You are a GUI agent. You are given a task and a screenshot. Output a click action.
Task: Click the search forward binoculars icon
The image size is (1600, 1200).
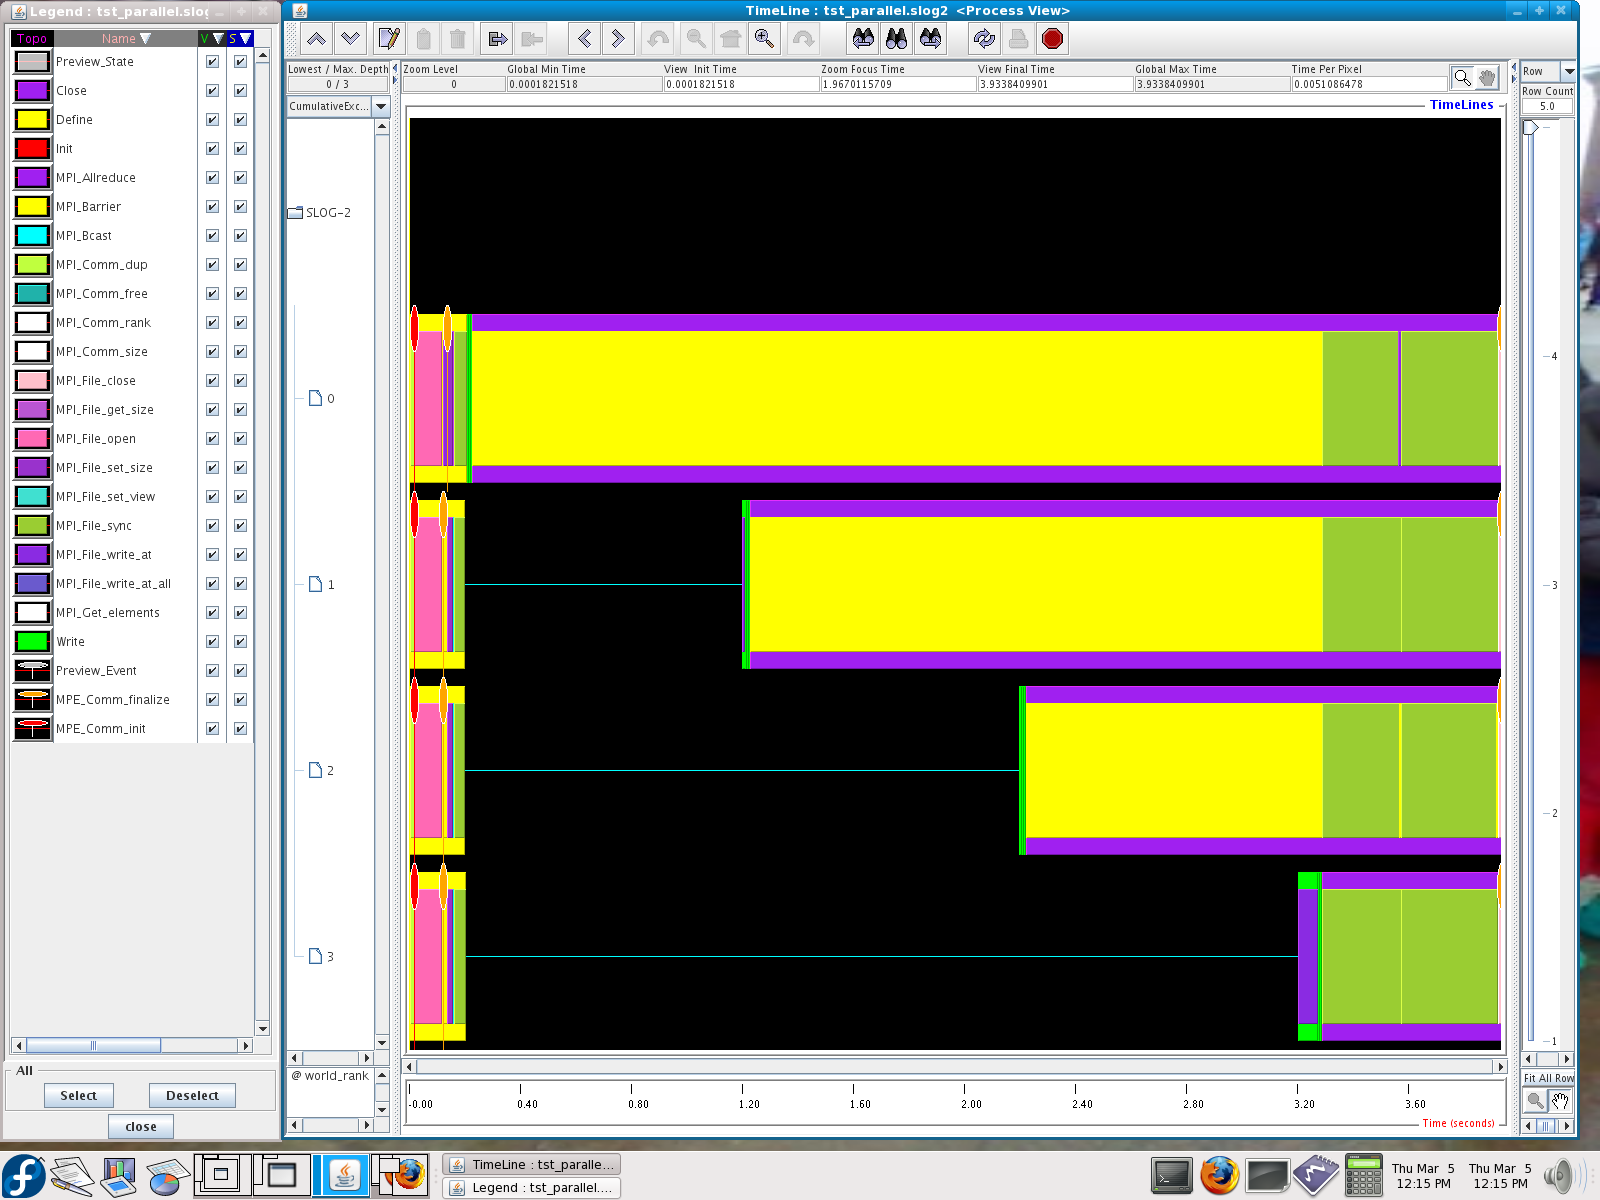click(930, 39)
